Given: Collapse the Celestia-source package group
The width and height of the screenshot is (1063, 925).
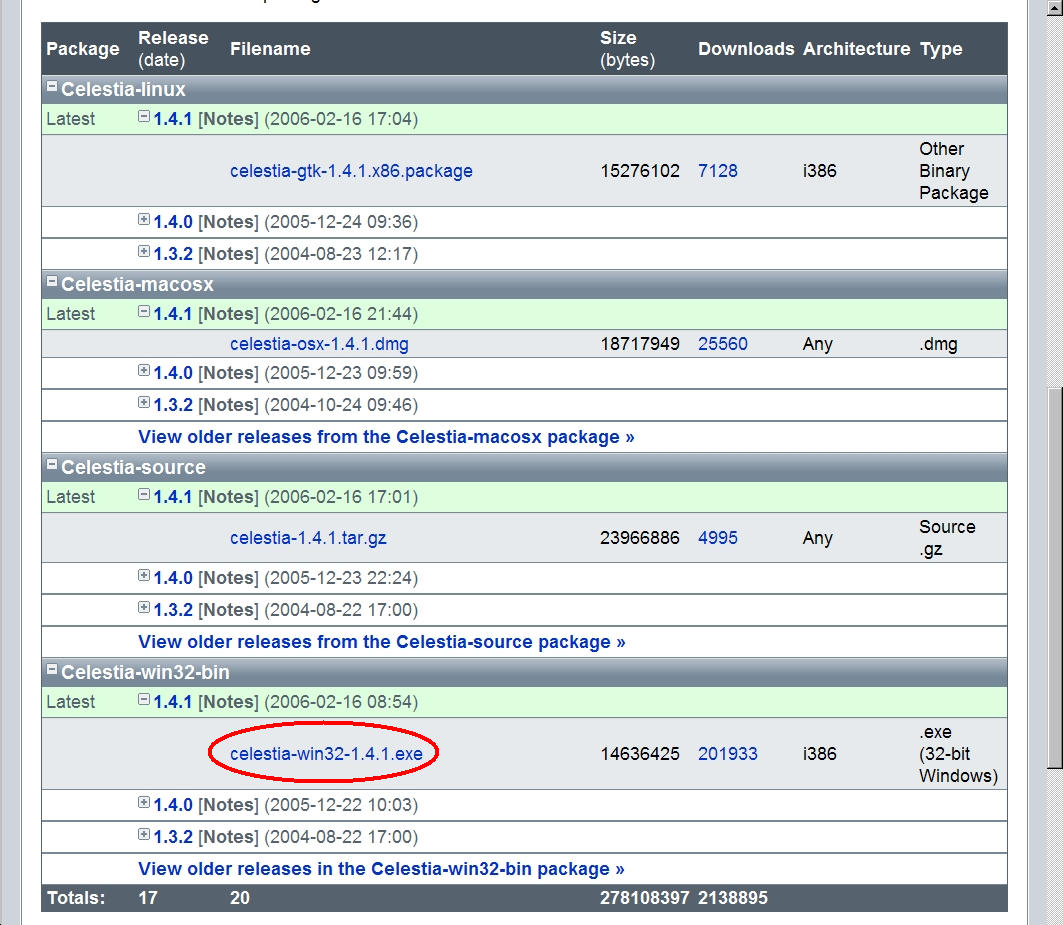Looking at the screenshot, I should [x=52, y=464].
